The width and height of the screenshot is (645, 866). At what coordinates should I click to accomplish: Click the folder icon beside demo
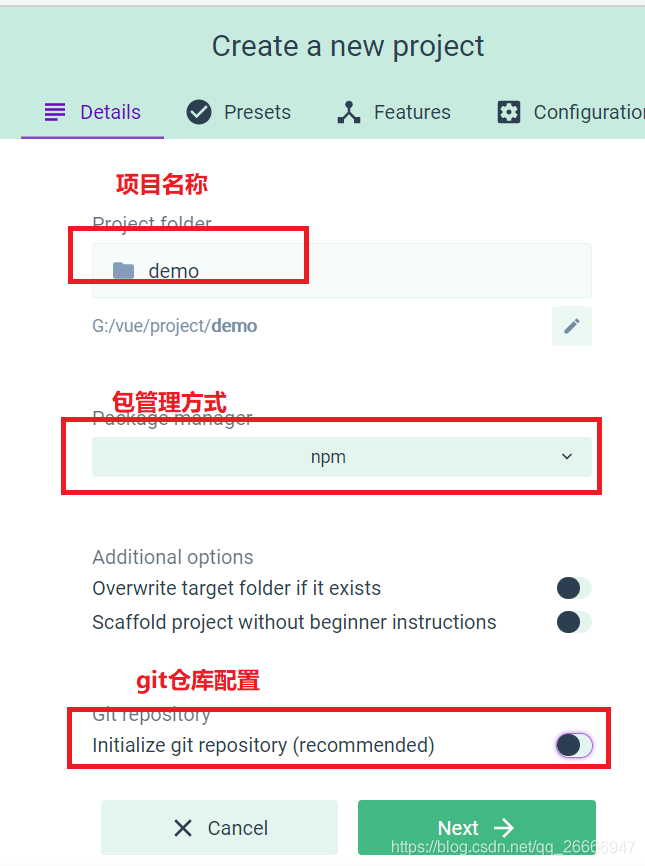coord(123,271)
